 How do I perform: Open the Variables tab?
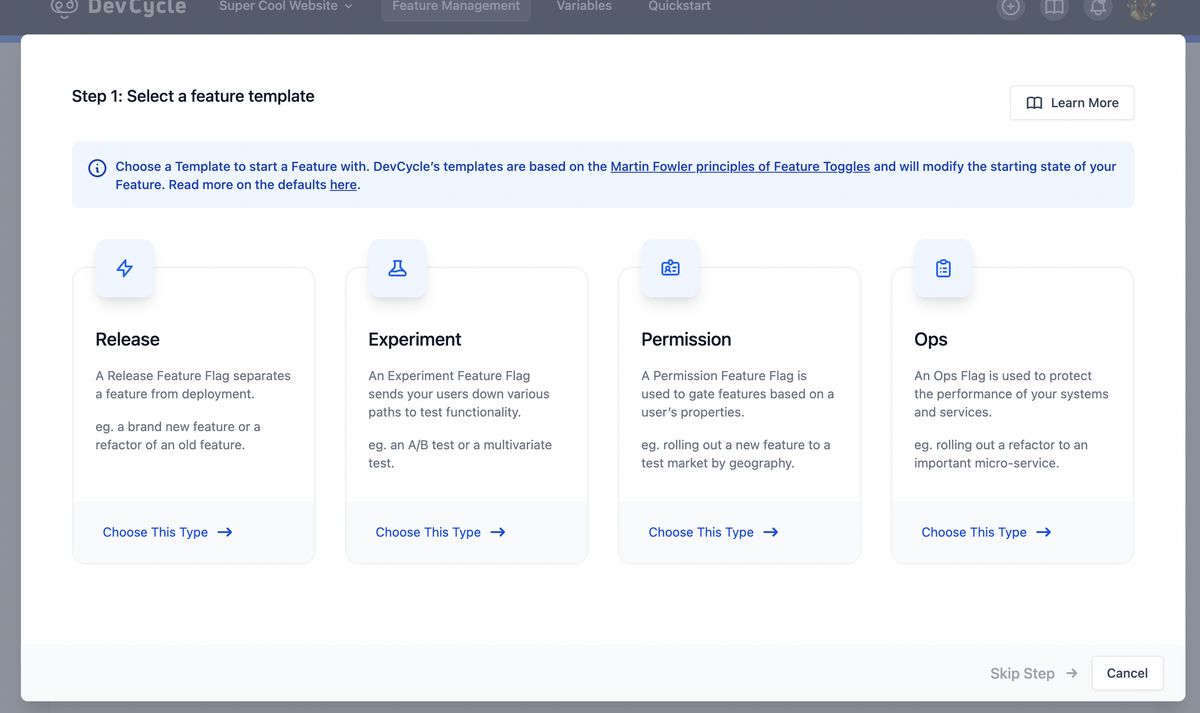pos(583,6)
